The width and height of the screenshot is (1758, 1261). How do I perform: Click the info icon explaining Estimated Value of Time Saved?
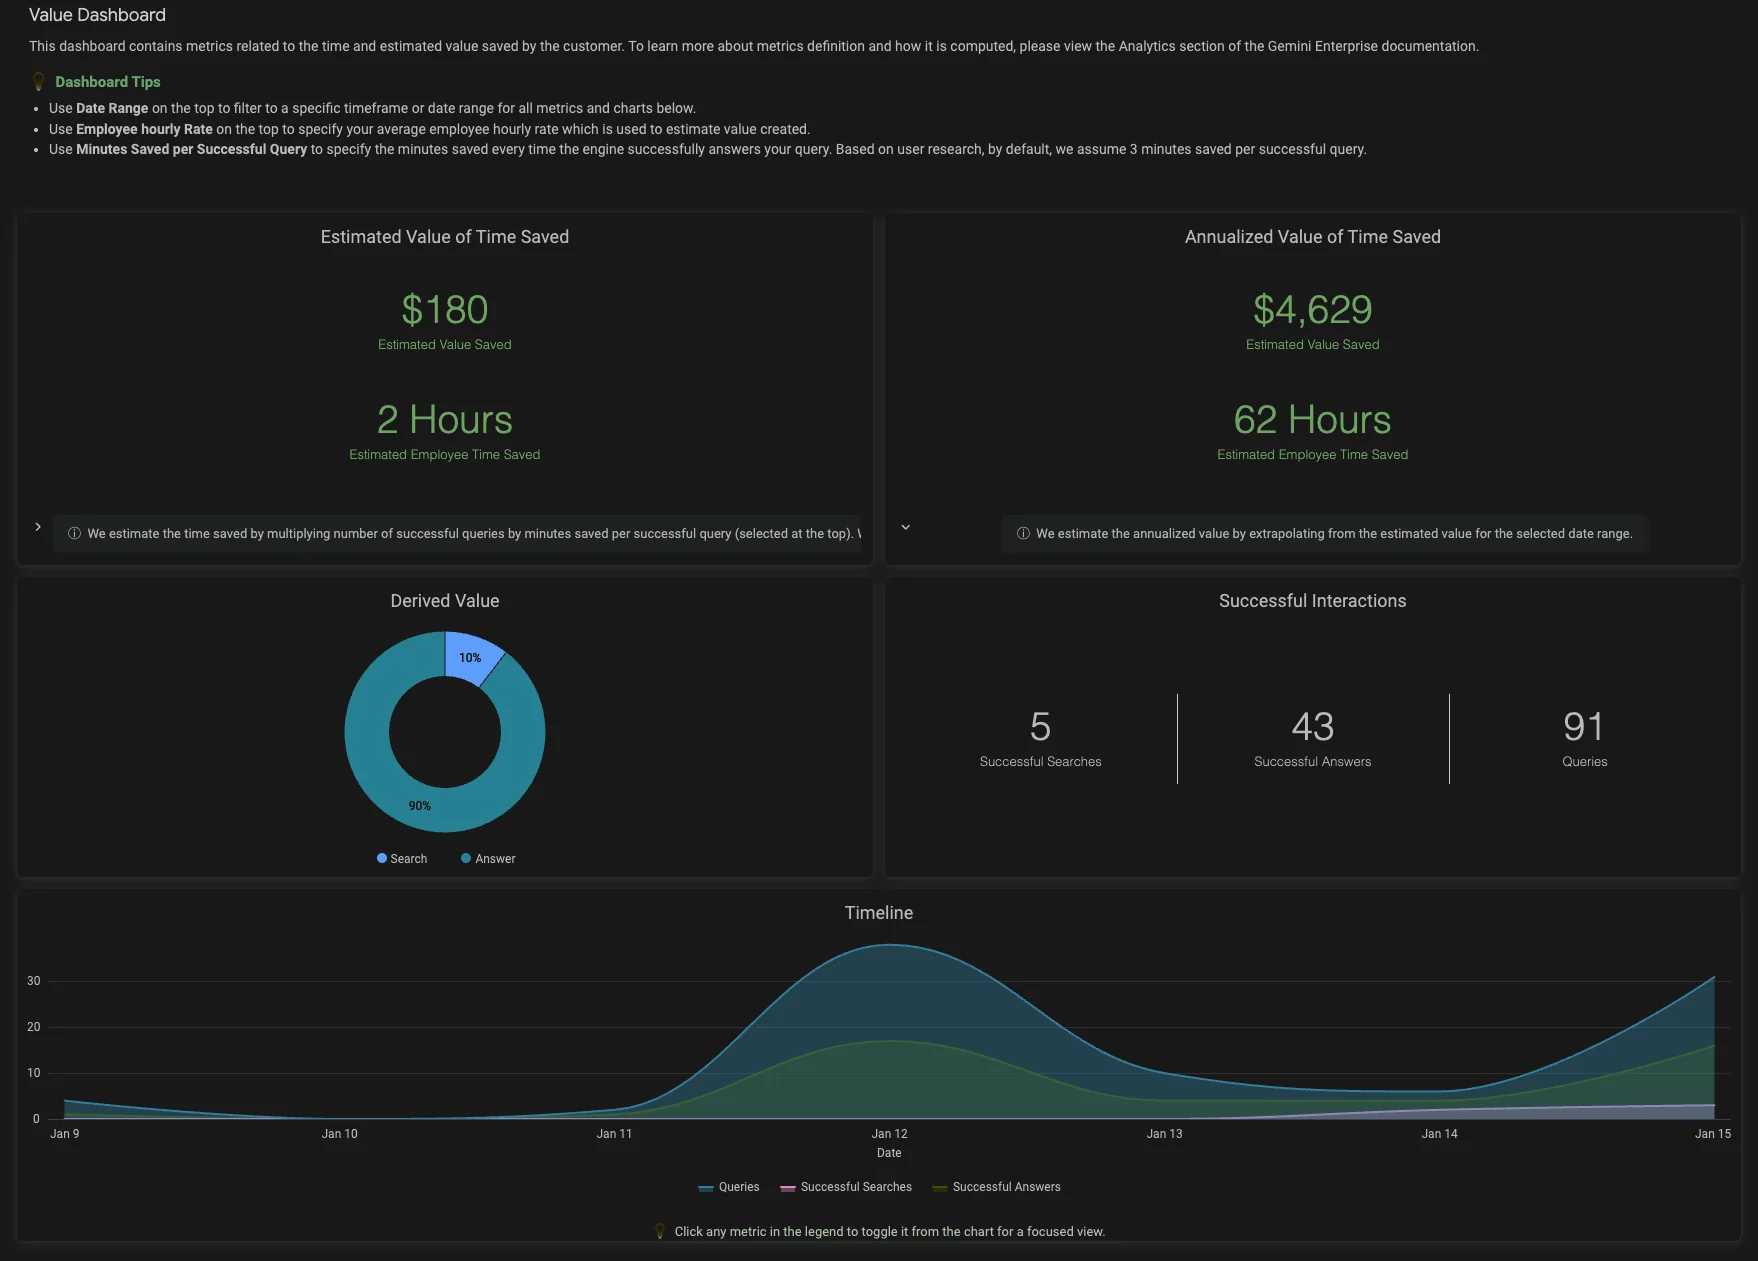75,533
